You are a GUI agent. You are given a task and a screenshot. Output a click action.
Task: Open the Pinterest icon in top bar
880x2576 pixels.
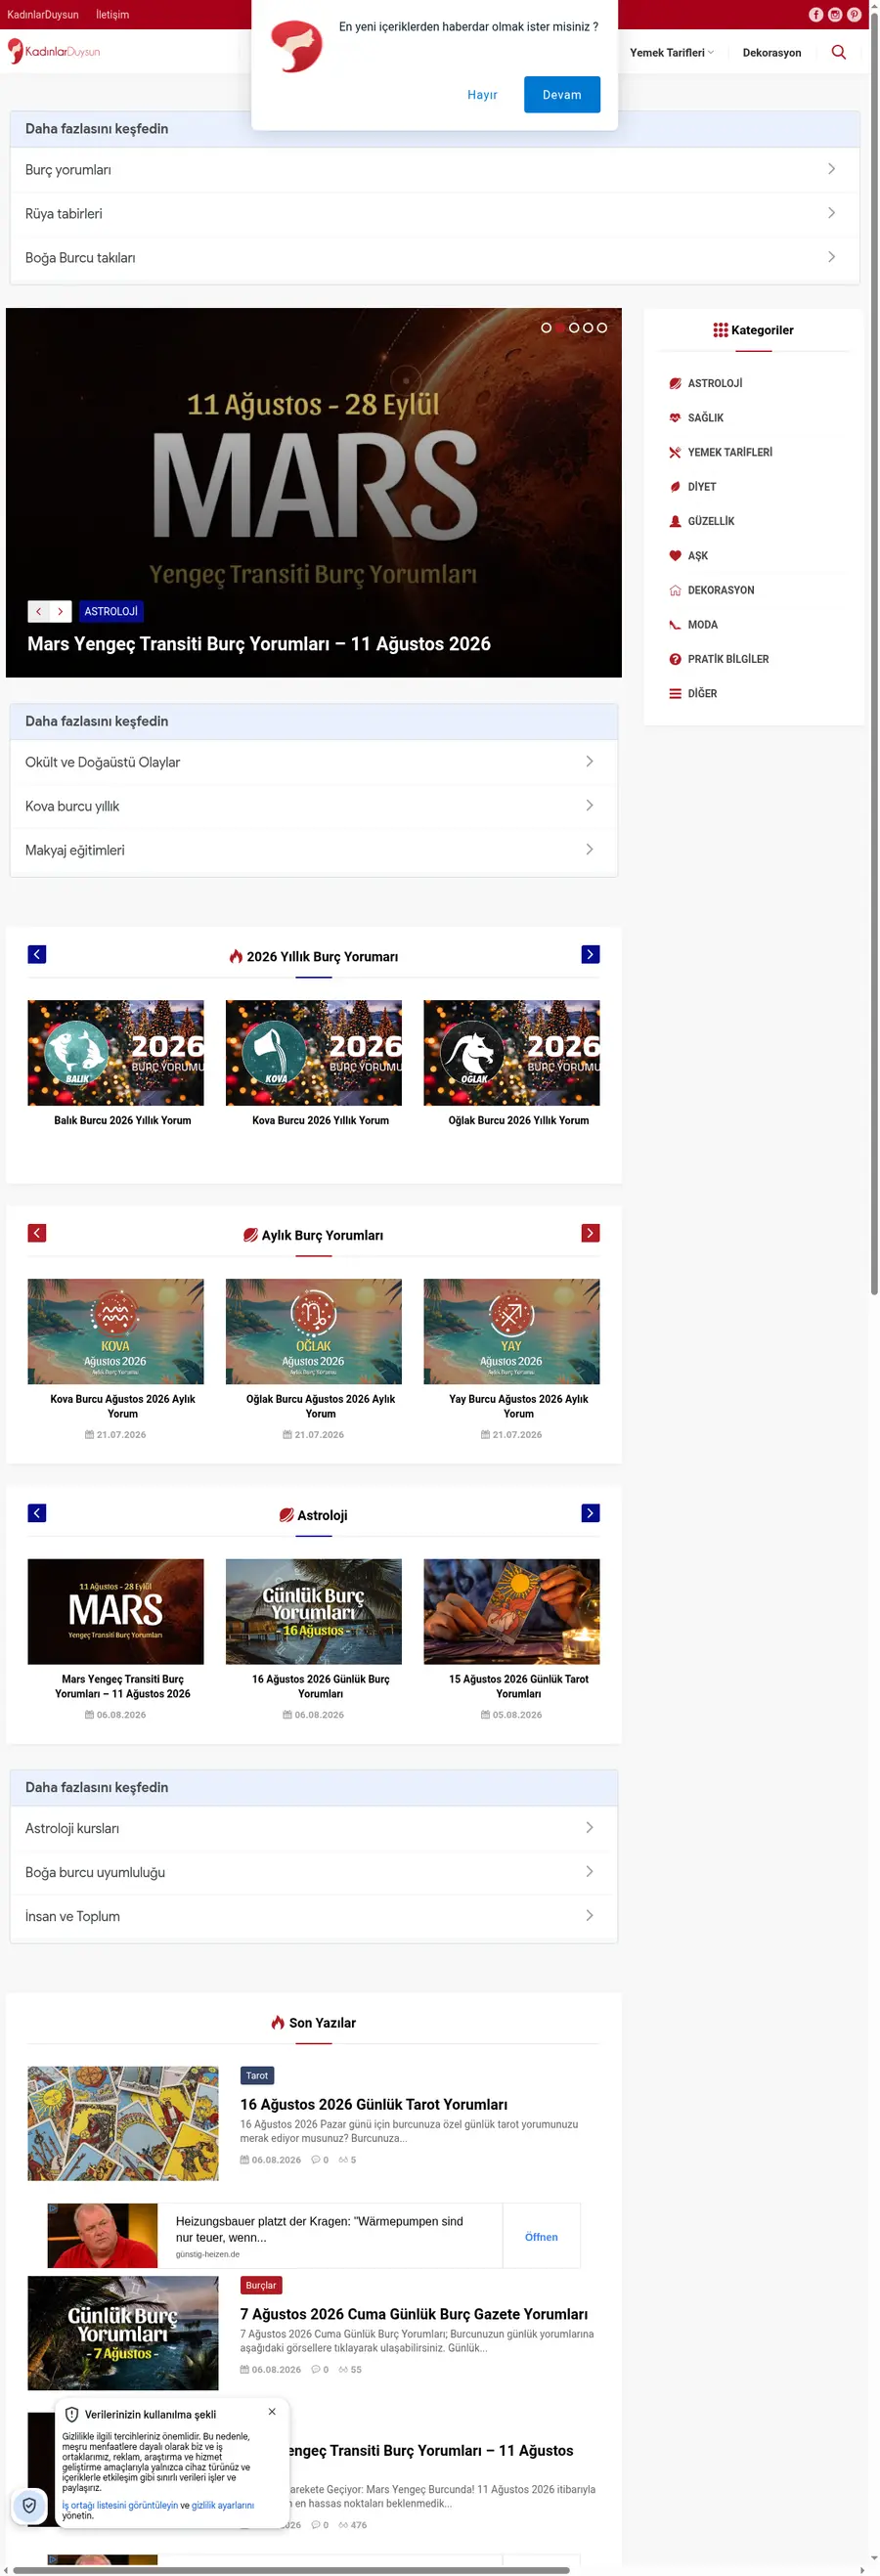(853, 15)
